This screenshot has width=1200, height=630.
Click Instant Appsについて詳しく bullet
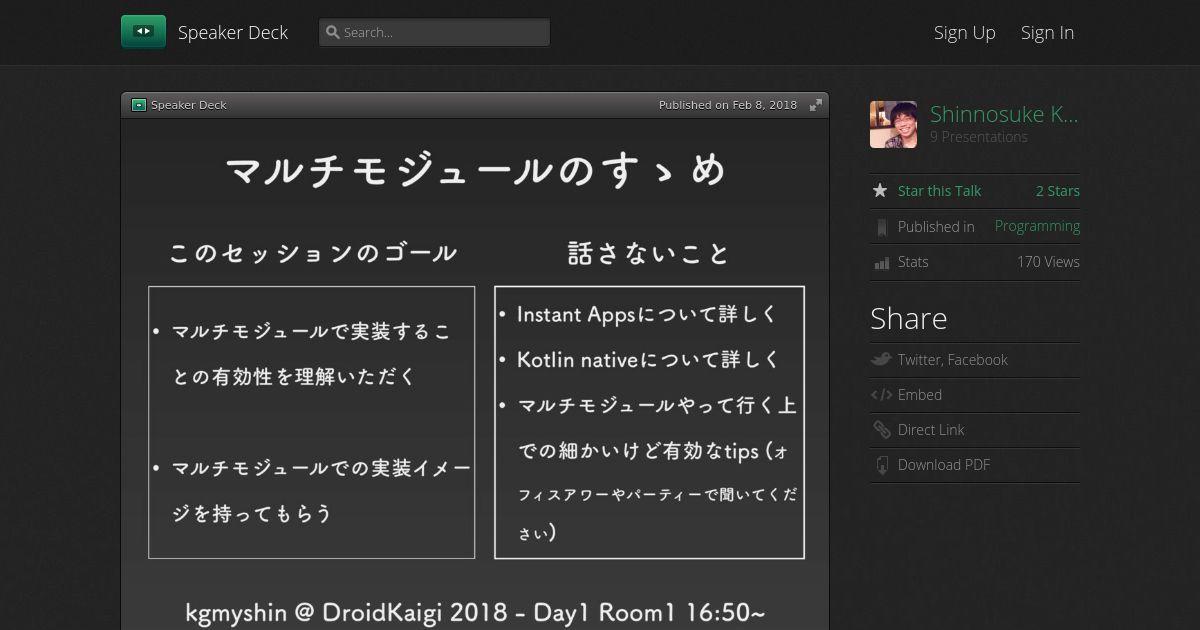pos(646,314)
